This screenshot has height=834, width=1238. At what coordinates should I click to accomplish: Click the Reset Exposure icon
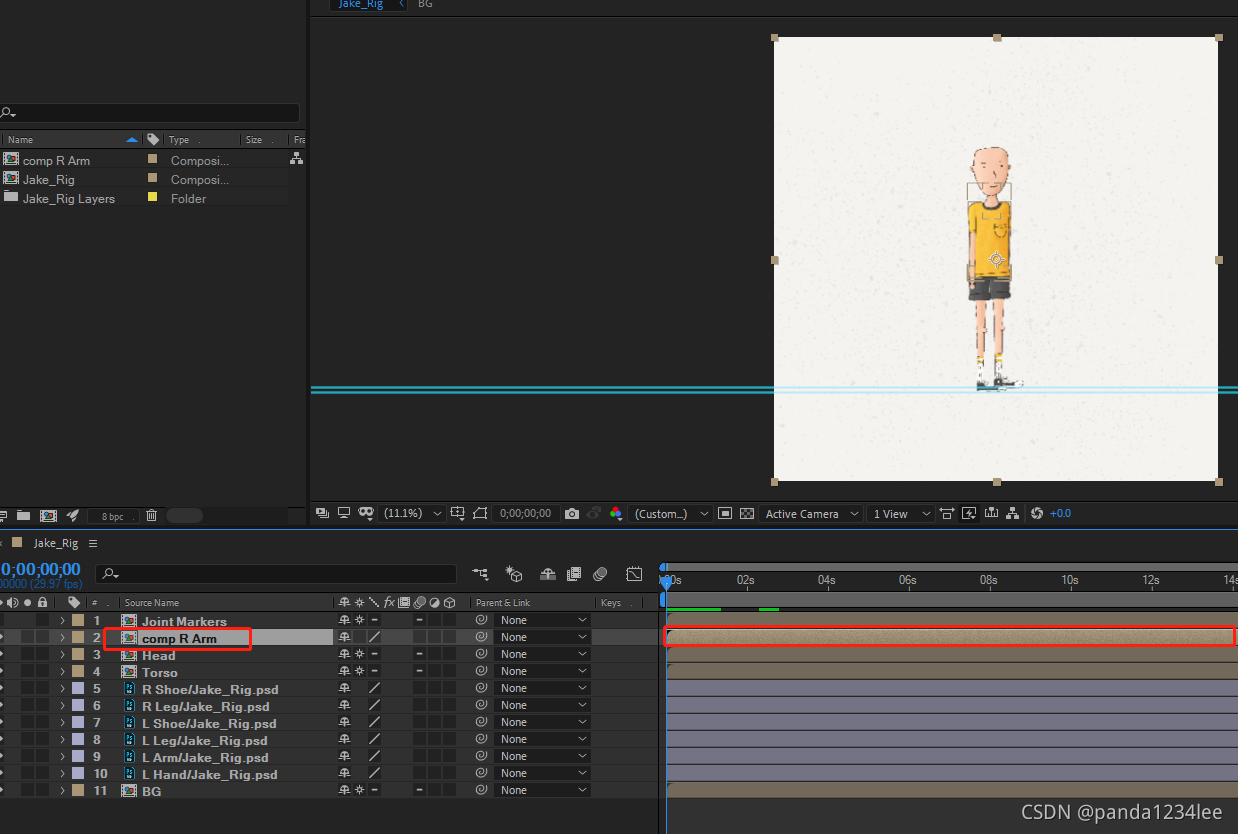point(1037,514)
